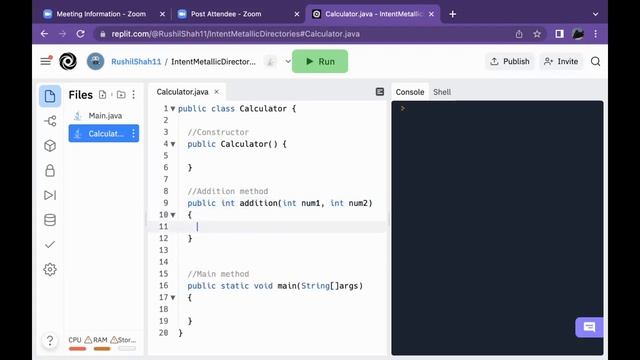The height and width of the screenshot is (360, 640).
Task: Open the Files panel icon in sidebar
Action: (x=50, y=96)
